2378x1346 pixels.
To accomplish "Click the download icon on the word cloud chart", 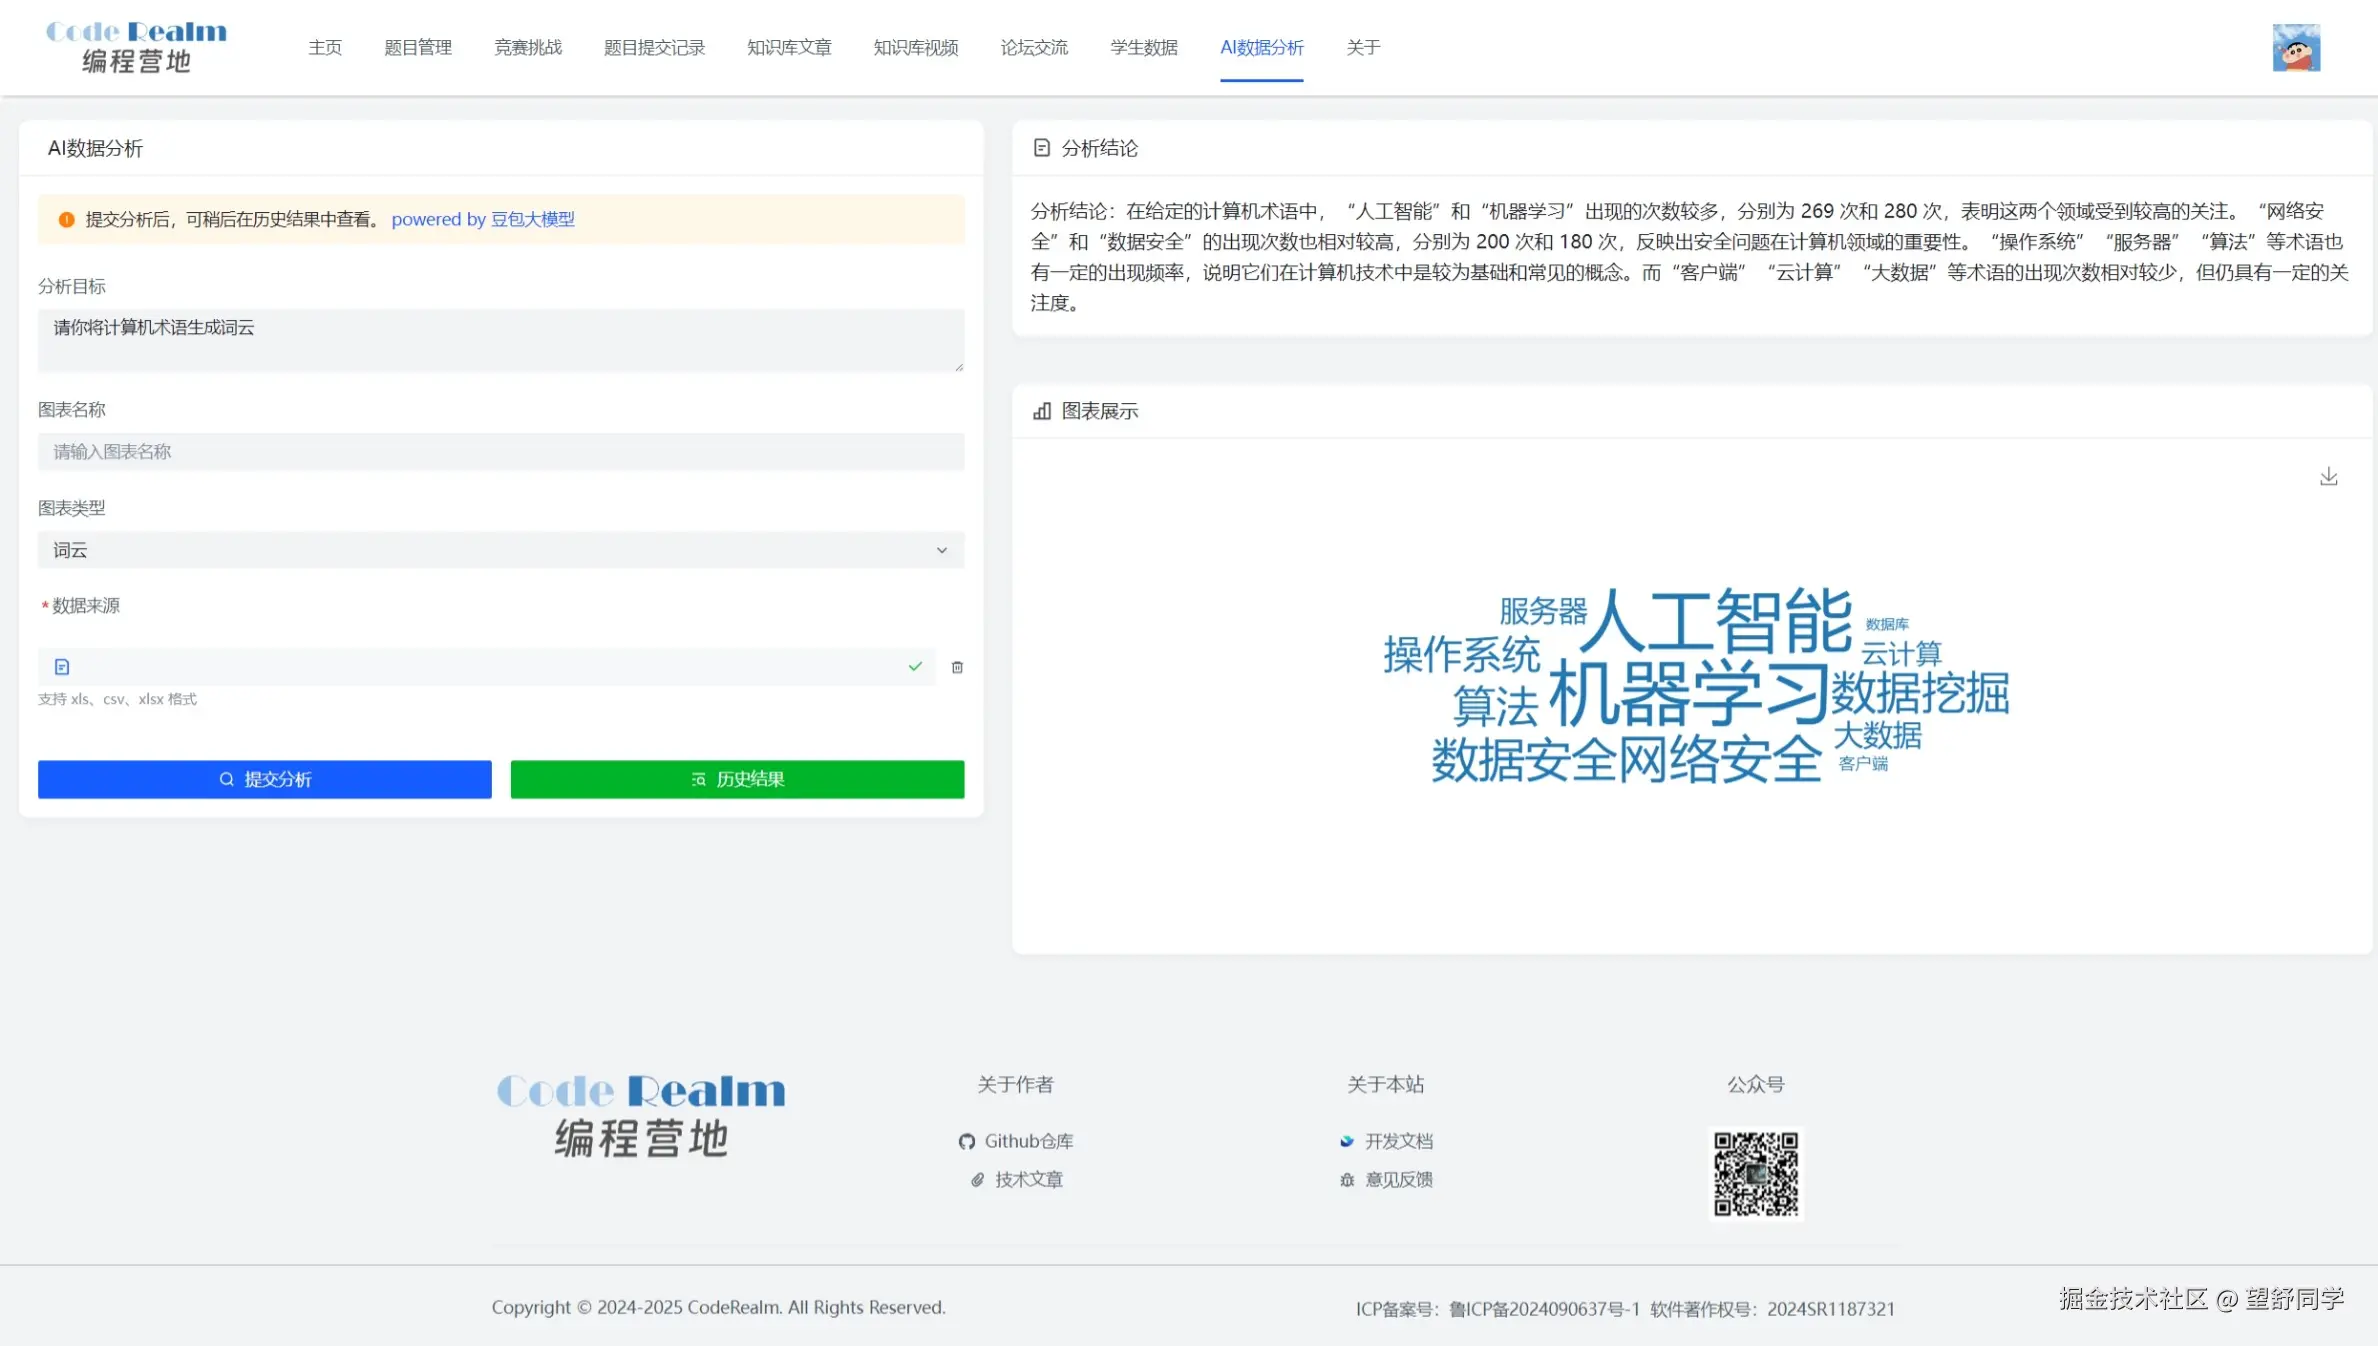I will [x=2329, y=477].
